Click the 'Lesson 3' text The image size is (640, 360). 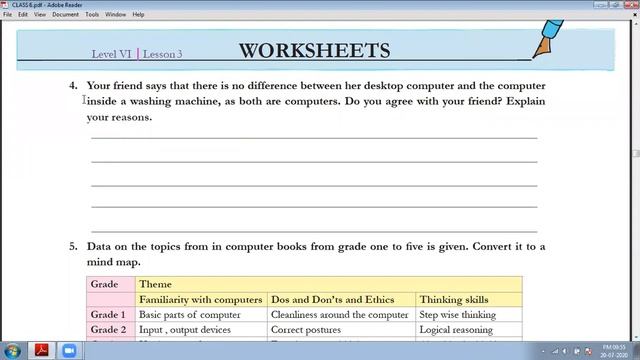click(162, 54)
